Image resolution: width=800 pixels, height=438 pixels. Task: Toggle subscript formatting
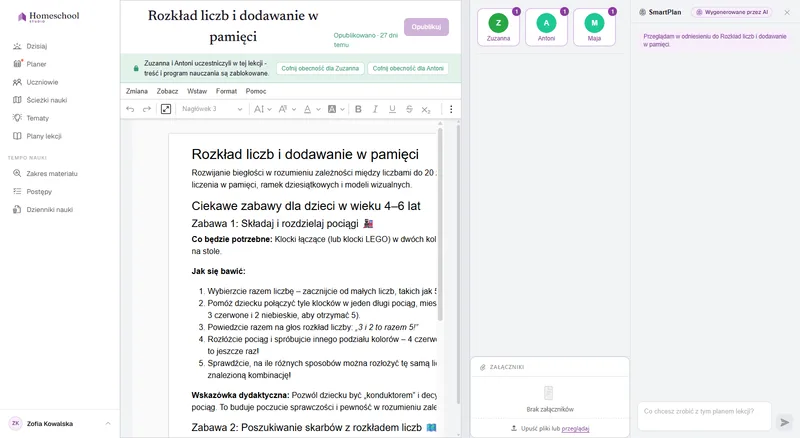(426, 109)
